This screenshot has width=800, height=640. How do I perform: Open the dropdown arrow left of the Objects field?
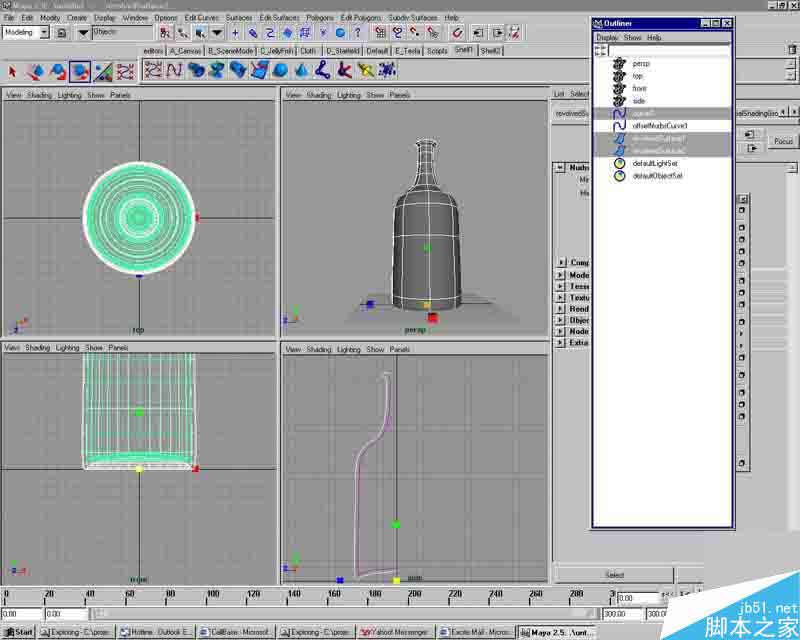83,33
